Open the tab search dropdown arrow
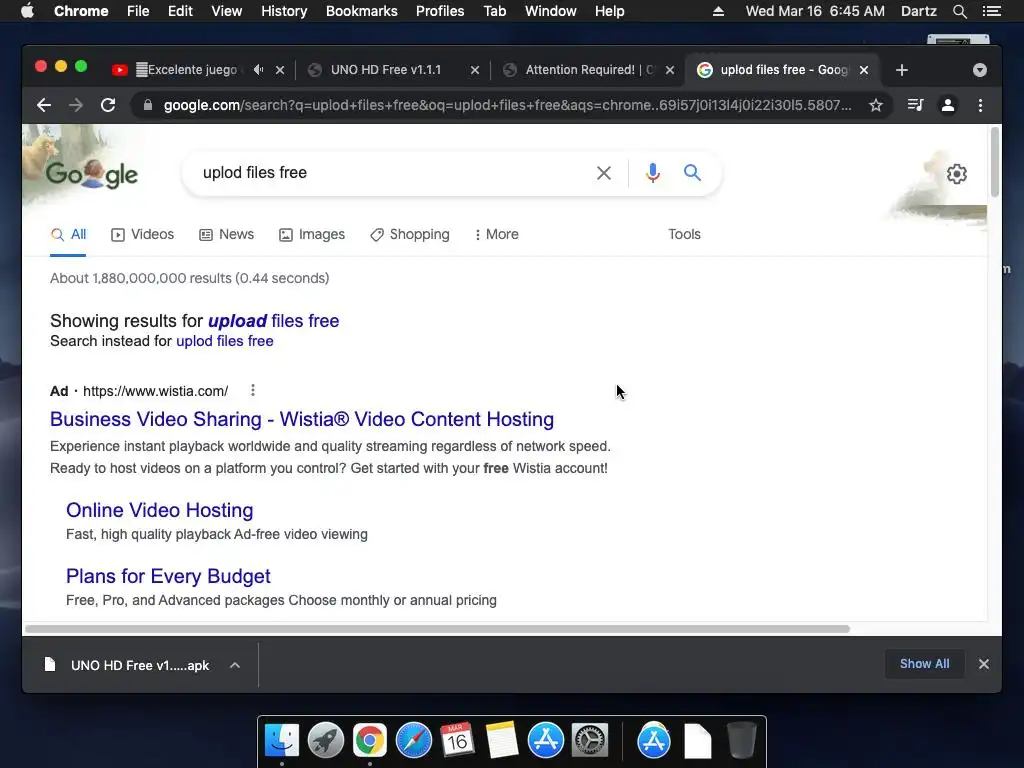This screenshot has height=768, width=1024. tap(980, 70)
